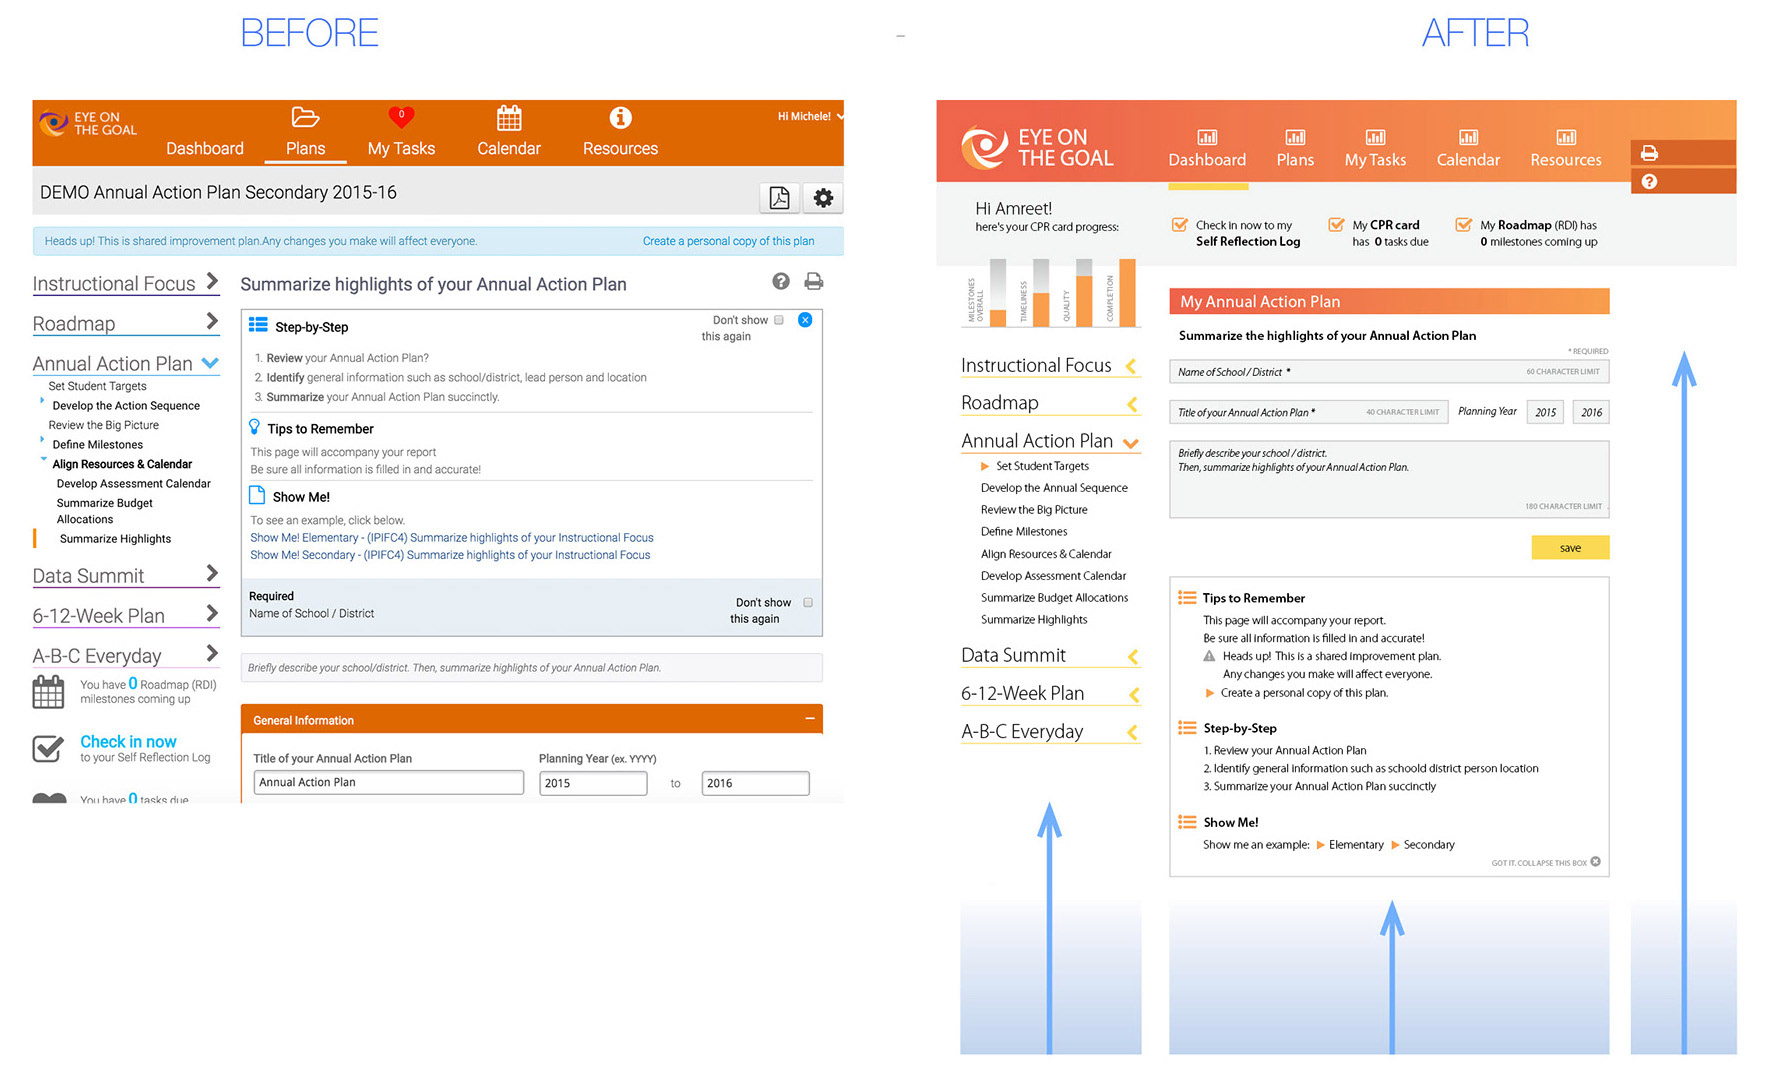The width and height of the screenshot is (1771, 1071).
Task: Expand Instructional Focus chevron in After sidebar
Action: tap(1132, 366)
